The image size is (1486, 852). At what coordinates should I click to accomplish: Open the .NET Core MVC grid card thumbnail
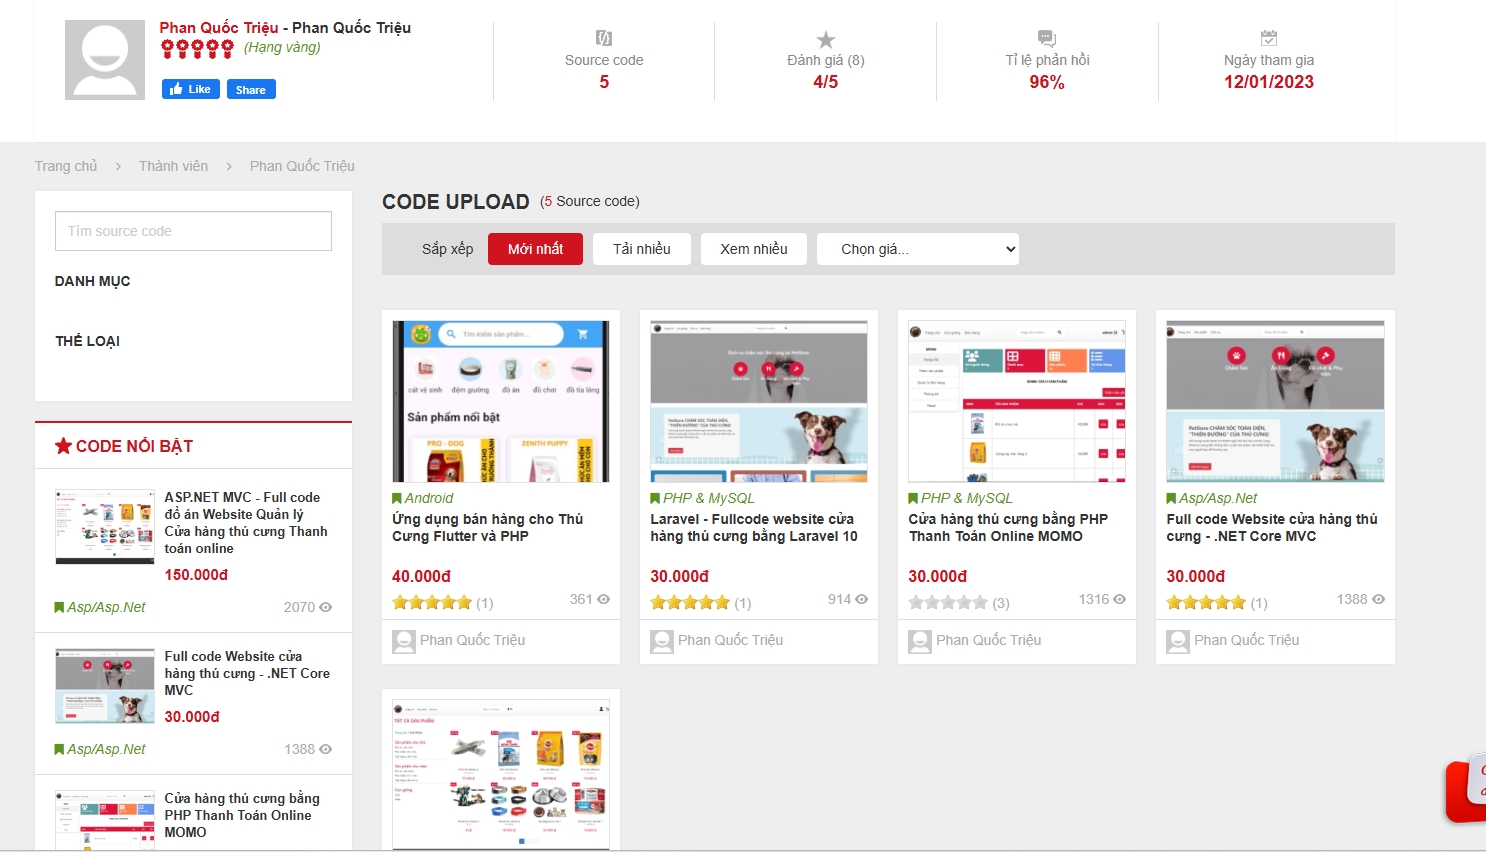(1275, 402)
